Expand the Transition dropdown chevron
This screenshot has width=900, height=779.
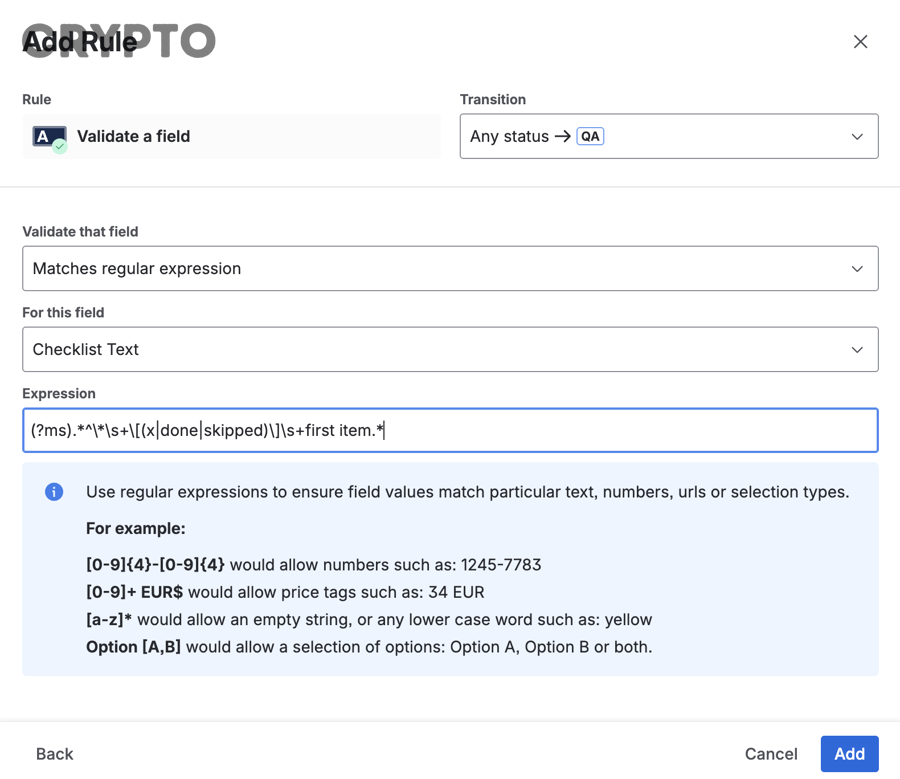pos(857,136)
